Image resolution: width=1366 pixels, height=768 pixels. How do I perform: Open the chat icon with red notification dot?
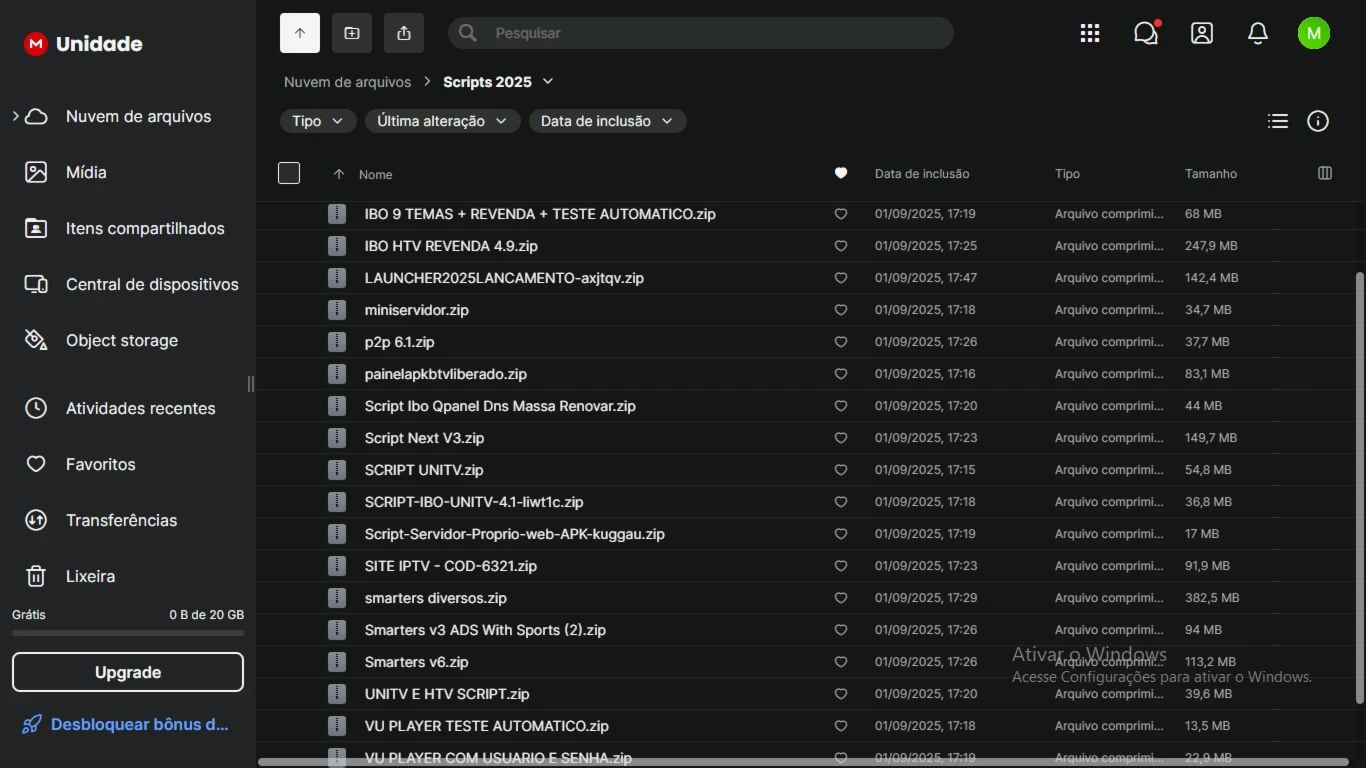click(1146, 33)
